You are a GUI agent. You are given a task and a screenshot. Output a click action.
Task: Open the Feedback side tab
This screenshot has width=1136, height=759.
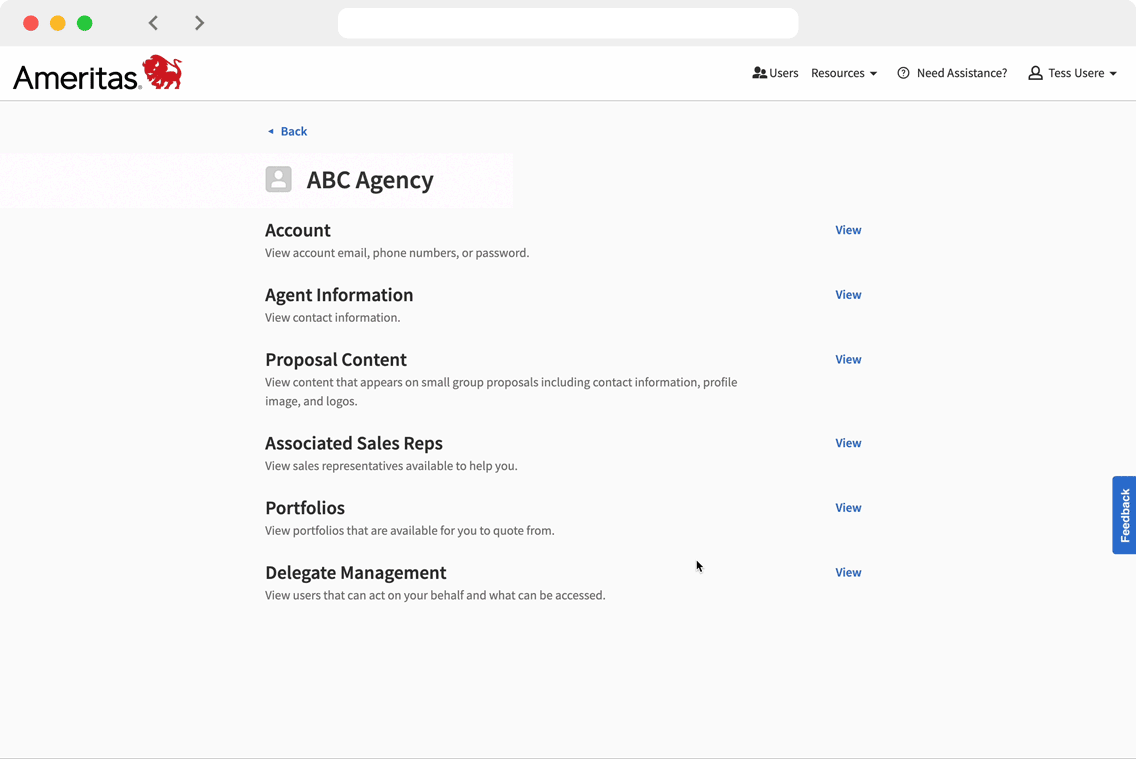1124,515
